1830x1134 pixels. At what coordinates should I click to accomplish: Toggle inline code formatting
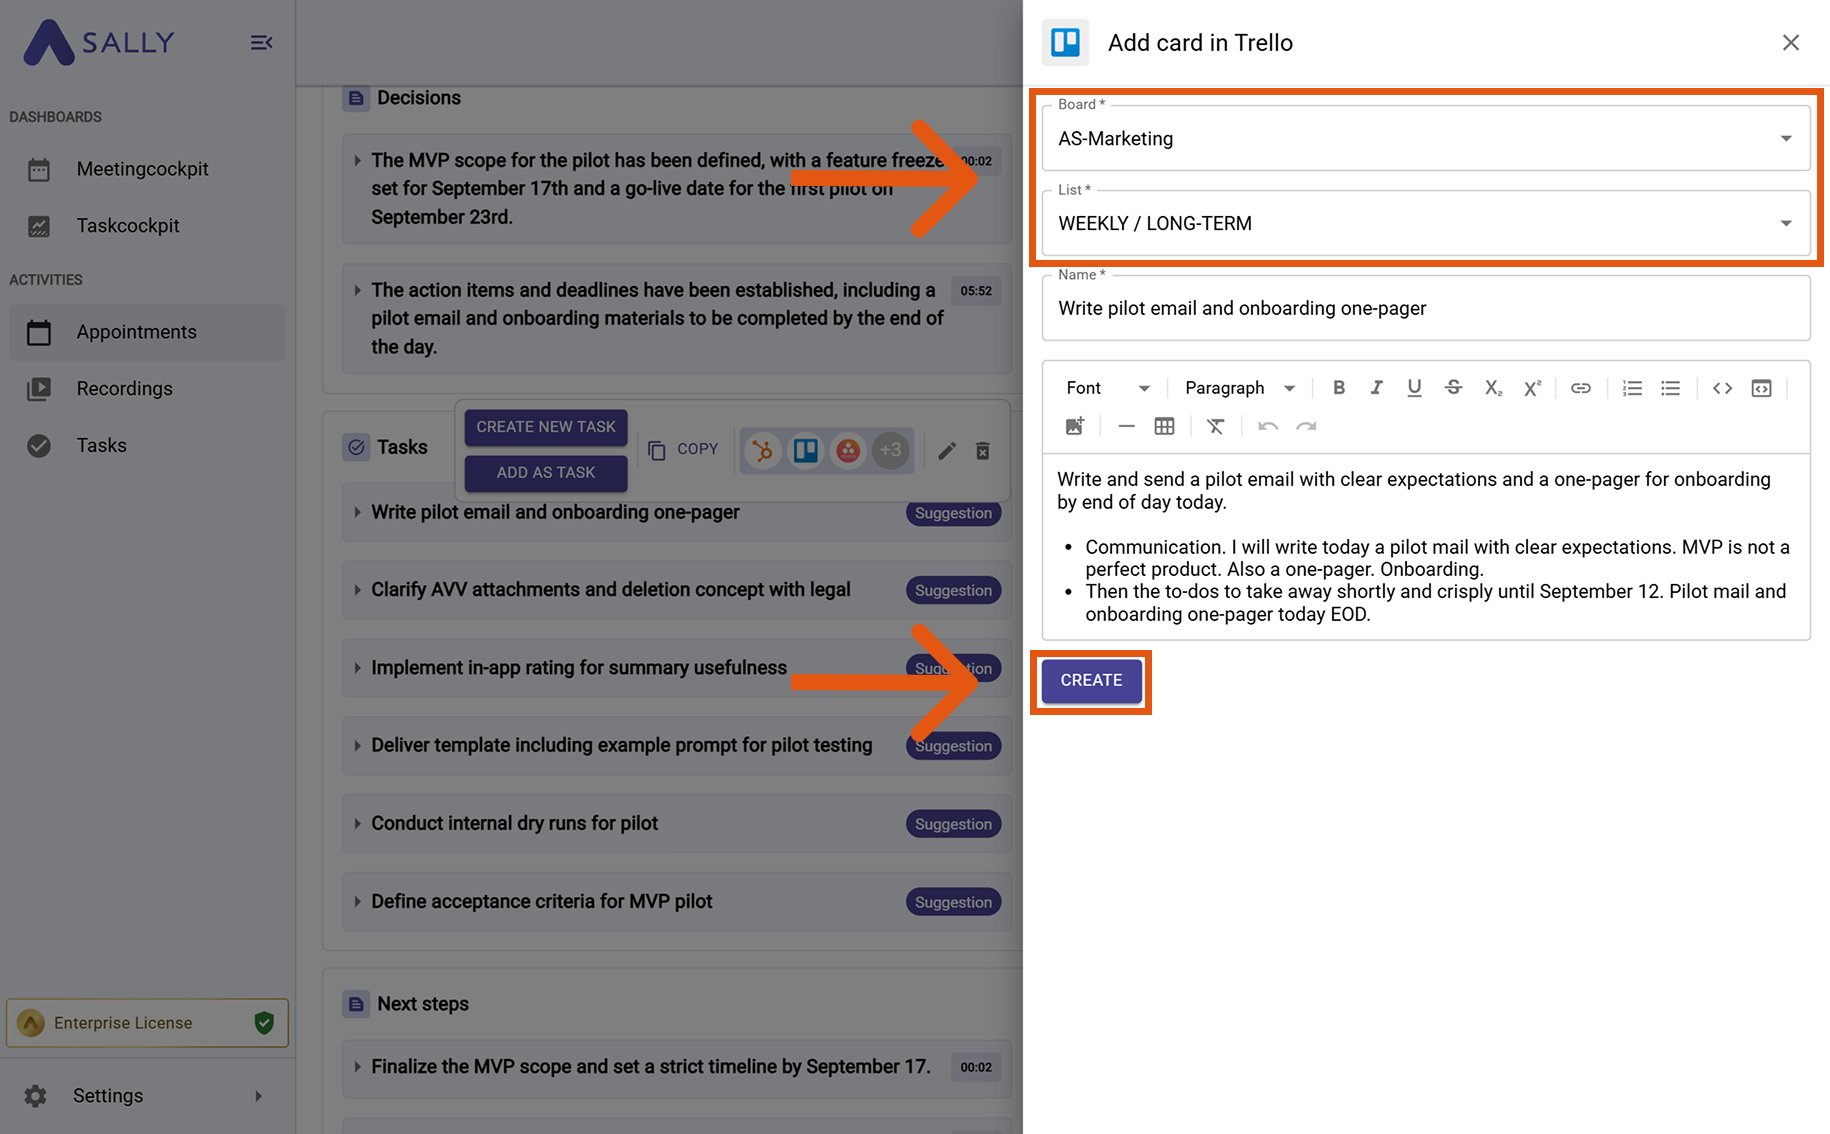(x=1722, y=388)
